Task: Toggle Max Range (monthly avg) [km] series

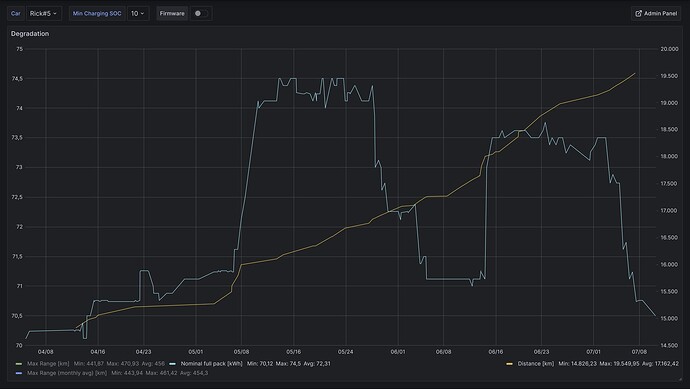Action: point(67,373)
